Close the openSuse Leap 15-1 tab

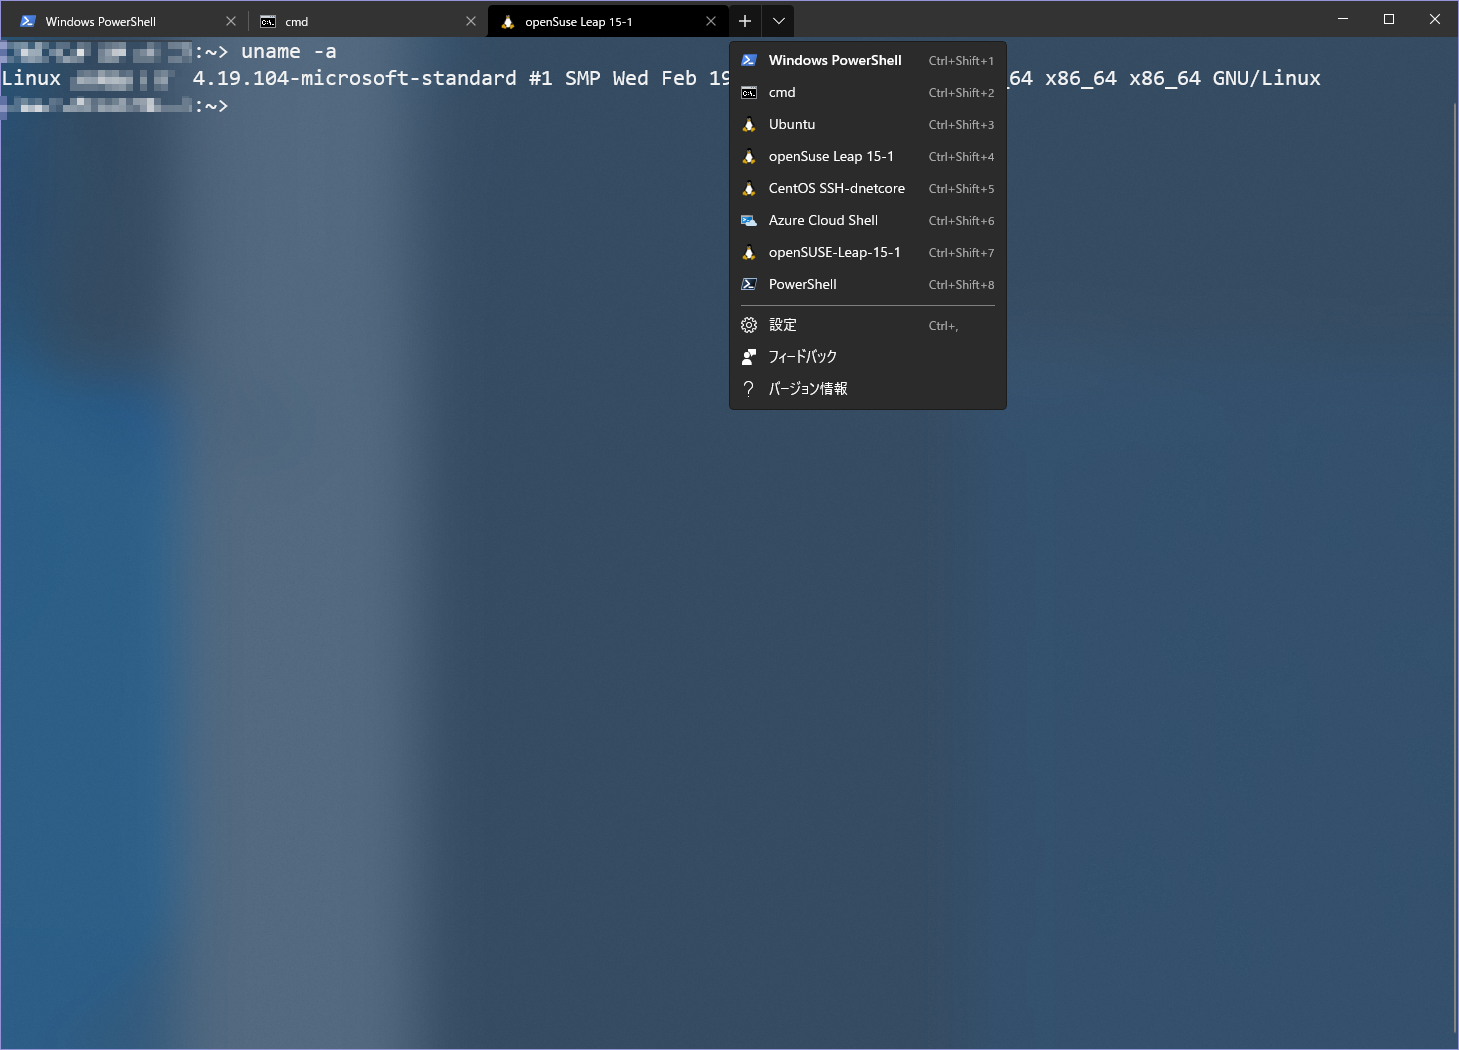pos(711,21)
